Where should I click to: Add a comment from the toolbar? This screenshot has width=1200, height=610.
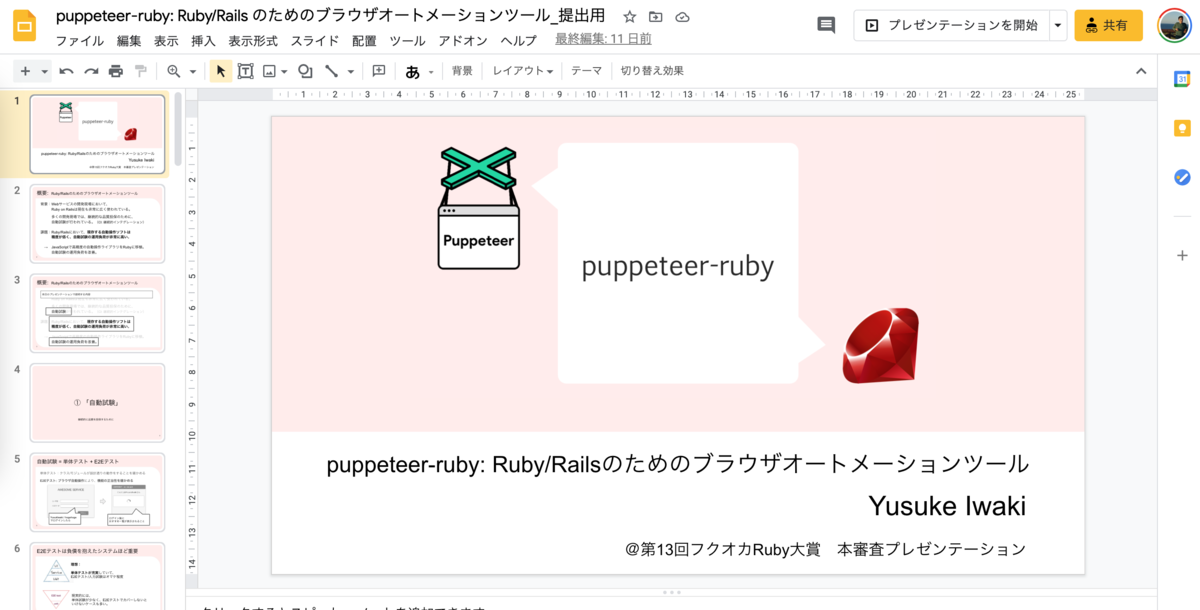(x=379, y=71)
